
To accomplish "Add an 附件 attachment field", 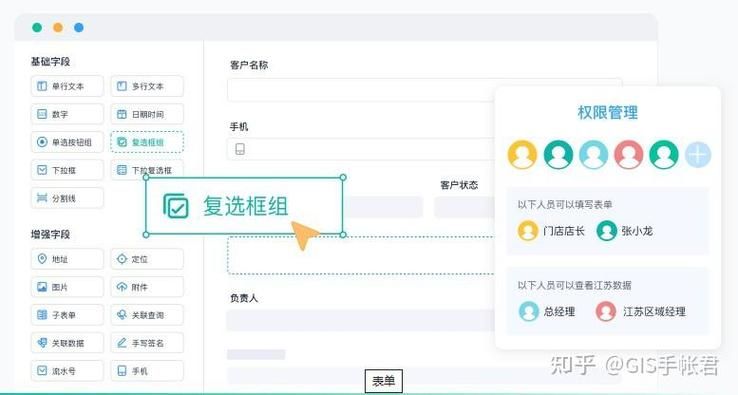I will tap(147, 287).
